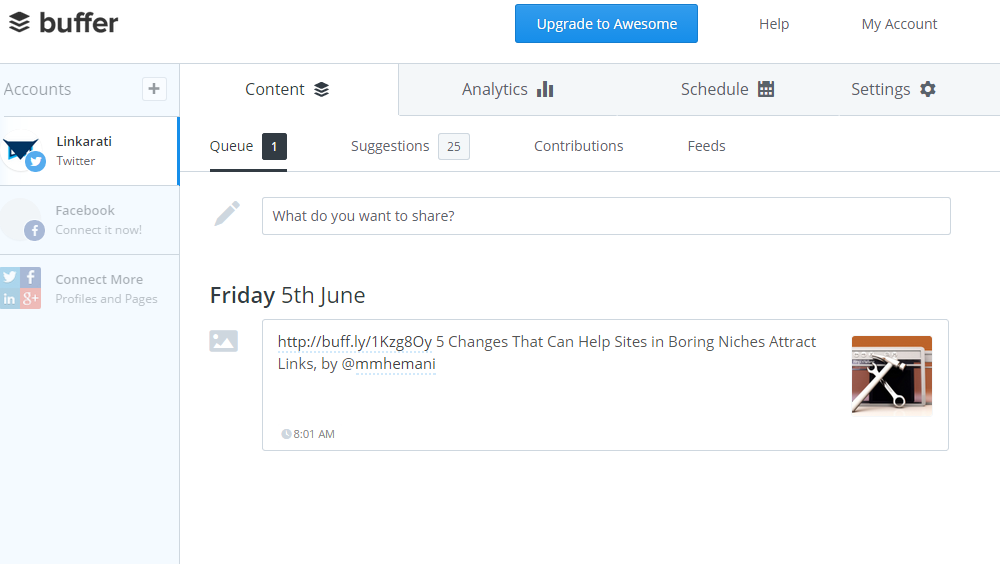
Task: Click the Upgrade to Awesome button
Action: coord(606,24)
